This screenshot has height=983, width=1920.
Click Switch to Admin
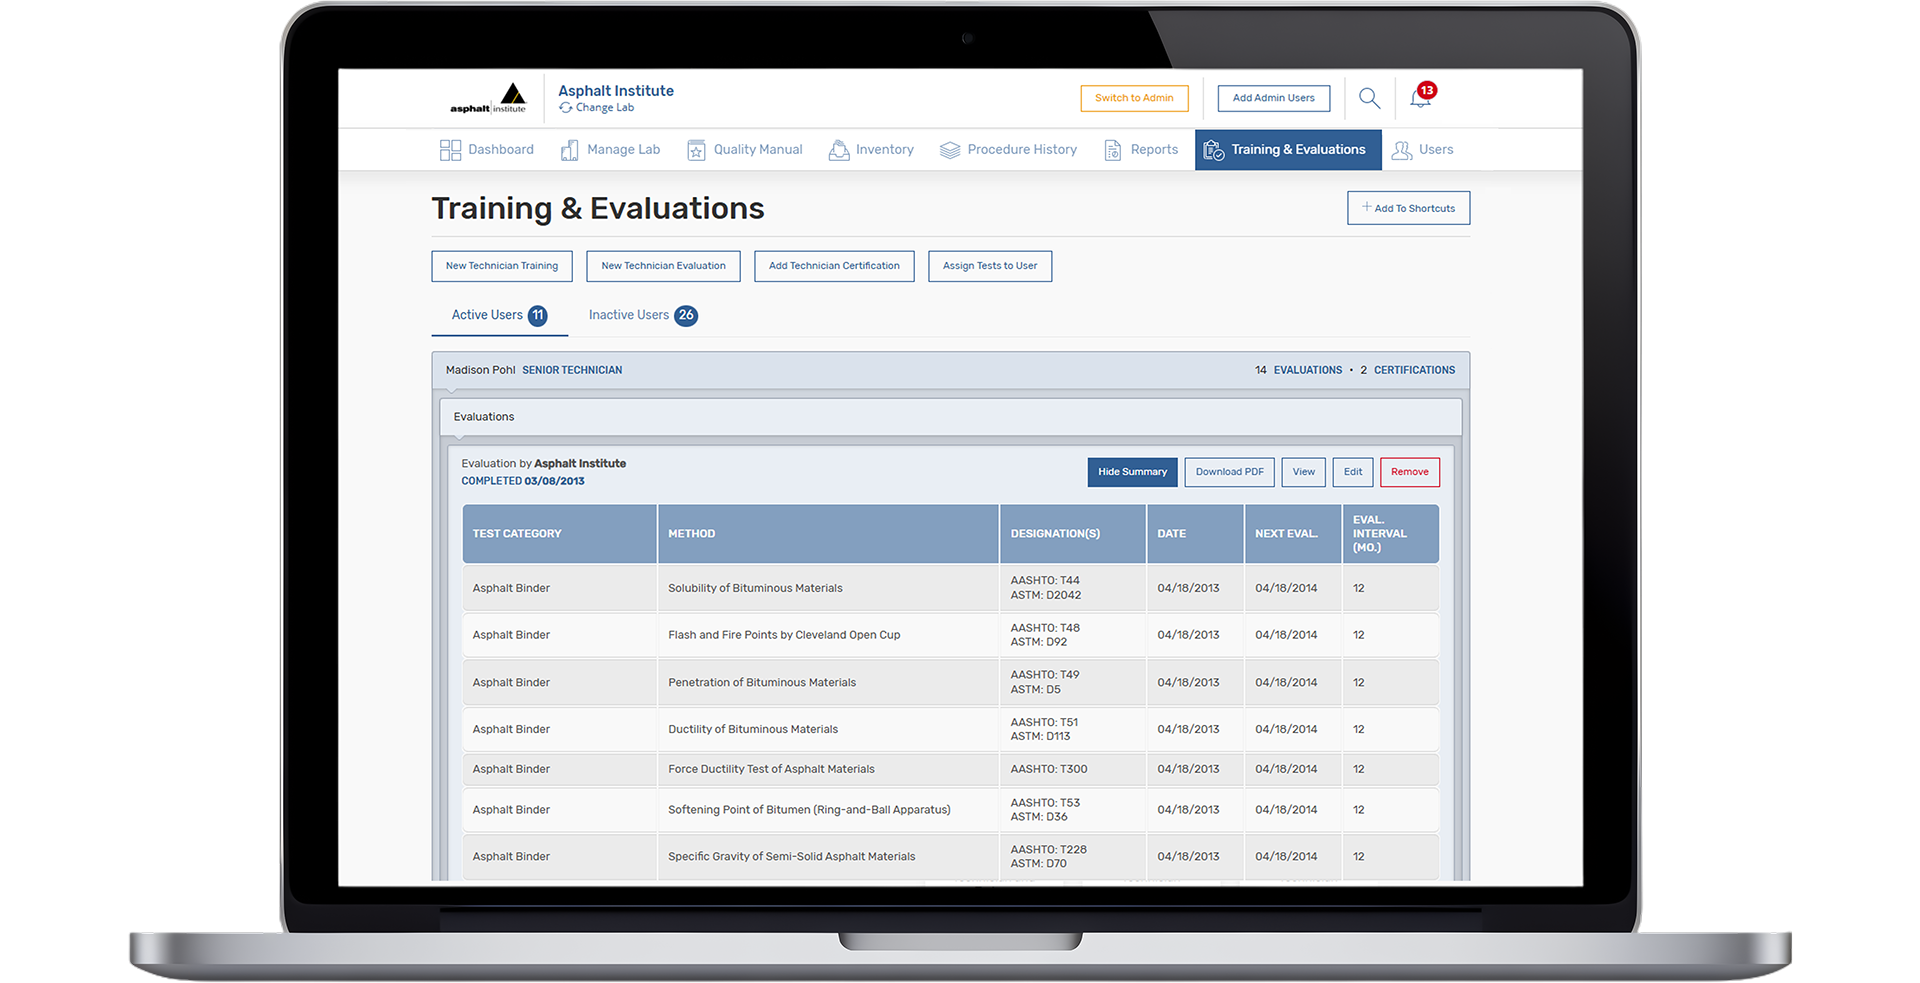[1134, 98]
